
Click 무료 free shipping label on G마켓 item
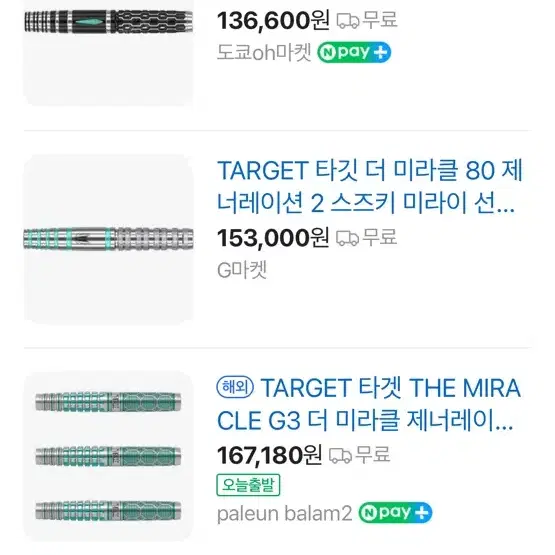click(380, 237)
